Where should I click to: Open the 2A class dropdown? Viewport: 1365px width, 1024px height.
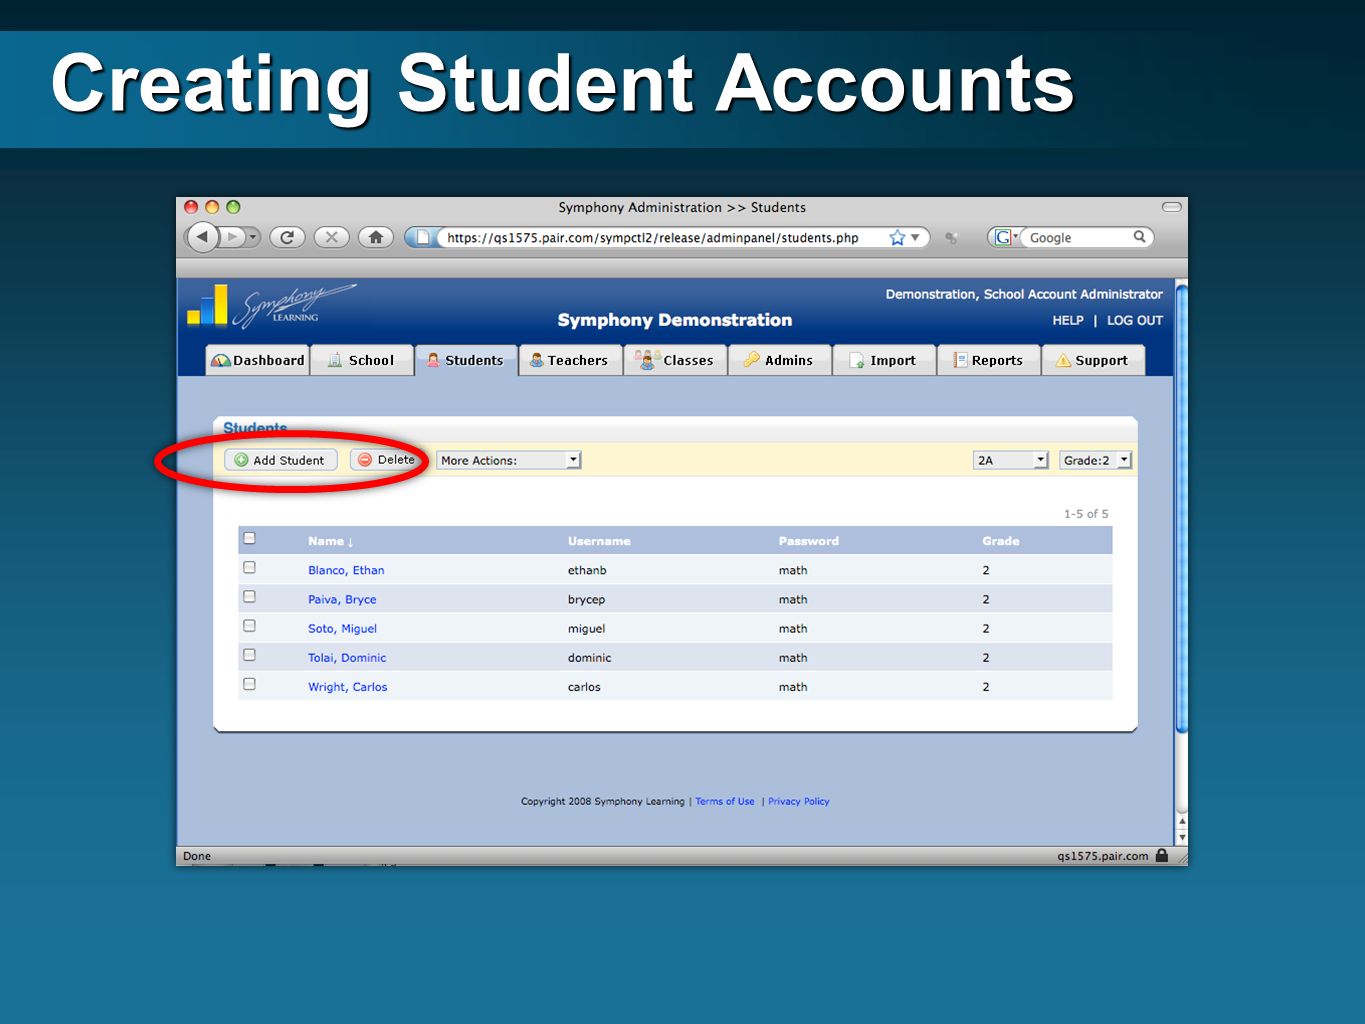click(1010, 460)
